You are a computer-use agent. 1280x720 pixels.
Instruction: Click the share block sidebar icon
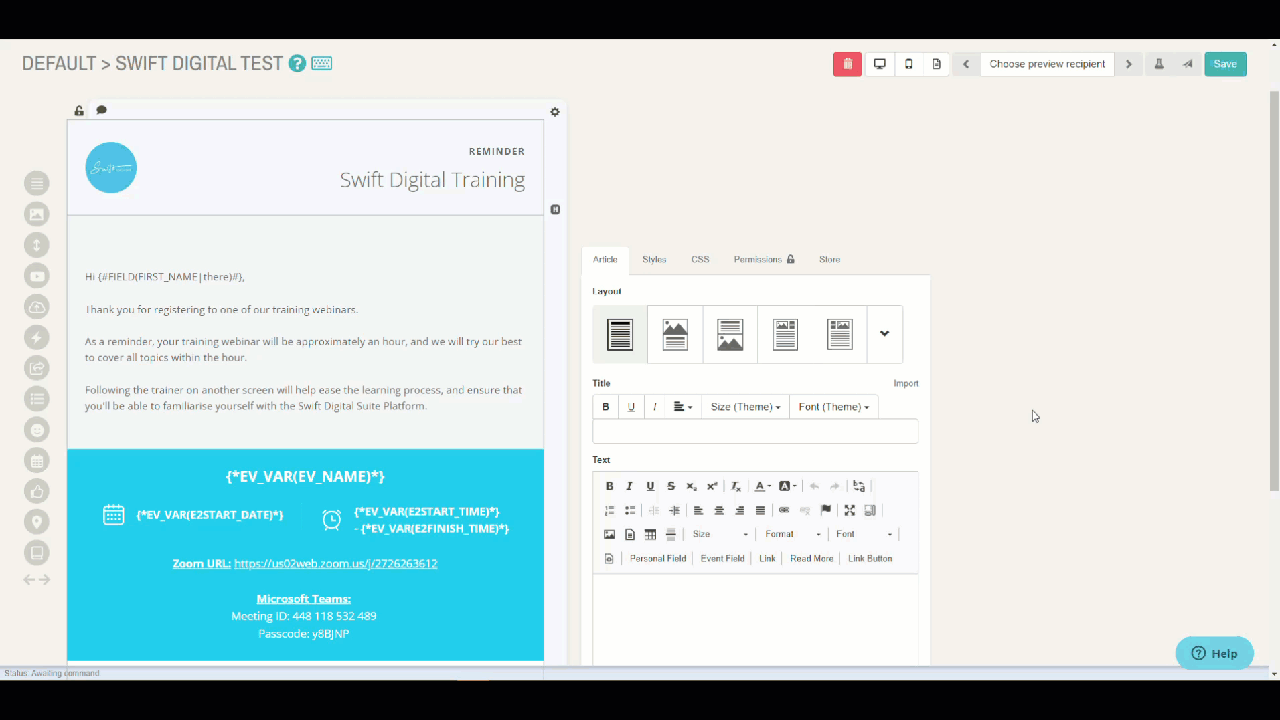pyautogui.click(x=37, y=368)
